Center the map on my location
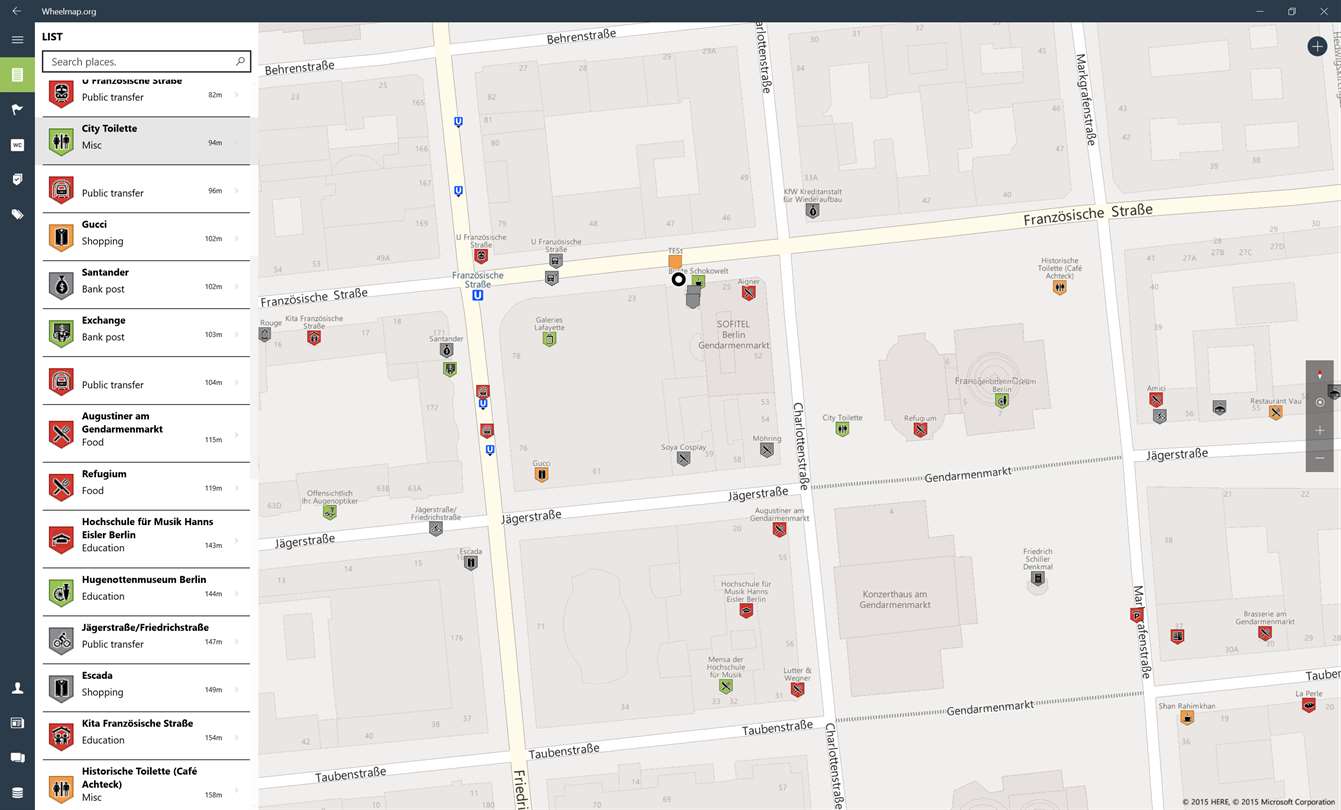The image size is (1341, 810). tap(1320, 402)
